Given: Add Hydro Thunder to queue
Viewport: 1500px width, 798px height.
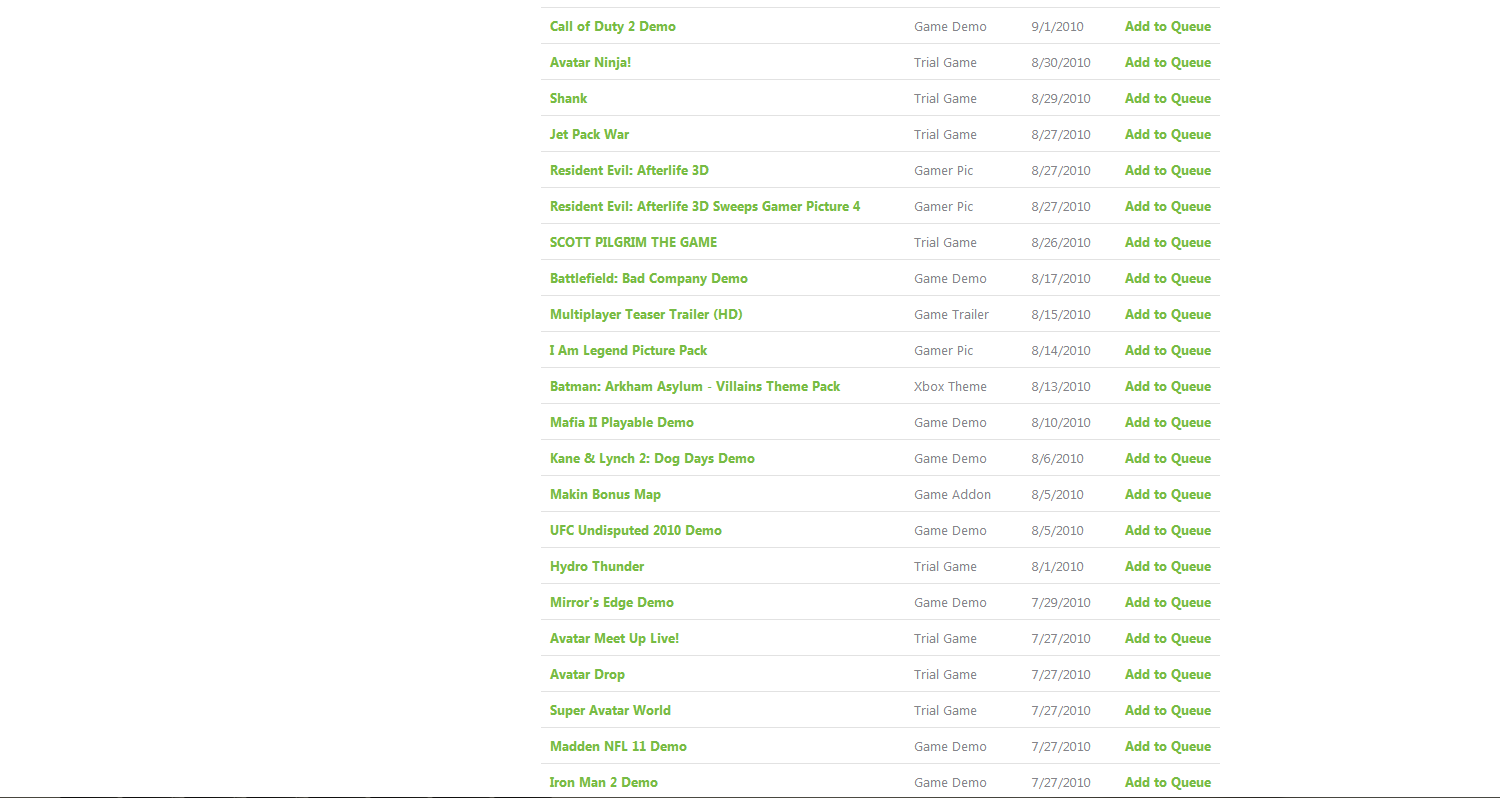Looking at the screenshot, I should pos(1167,567).
